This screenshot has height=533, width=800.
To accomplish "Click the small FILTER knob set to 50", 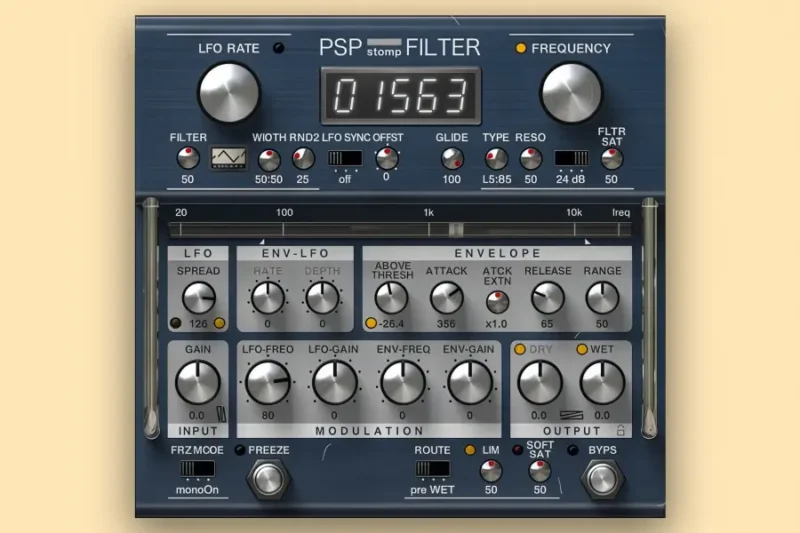I will click(188, 159).
